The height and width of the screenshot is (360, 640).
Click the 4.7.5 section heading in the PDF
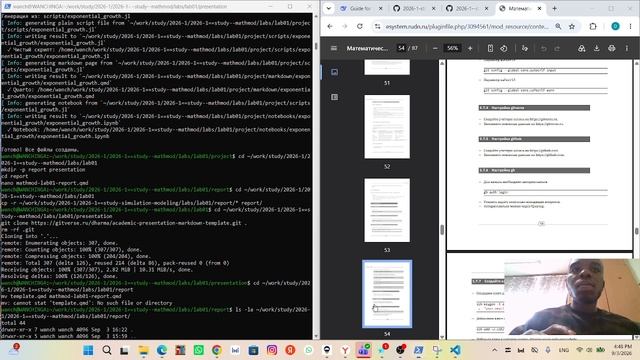534,139
